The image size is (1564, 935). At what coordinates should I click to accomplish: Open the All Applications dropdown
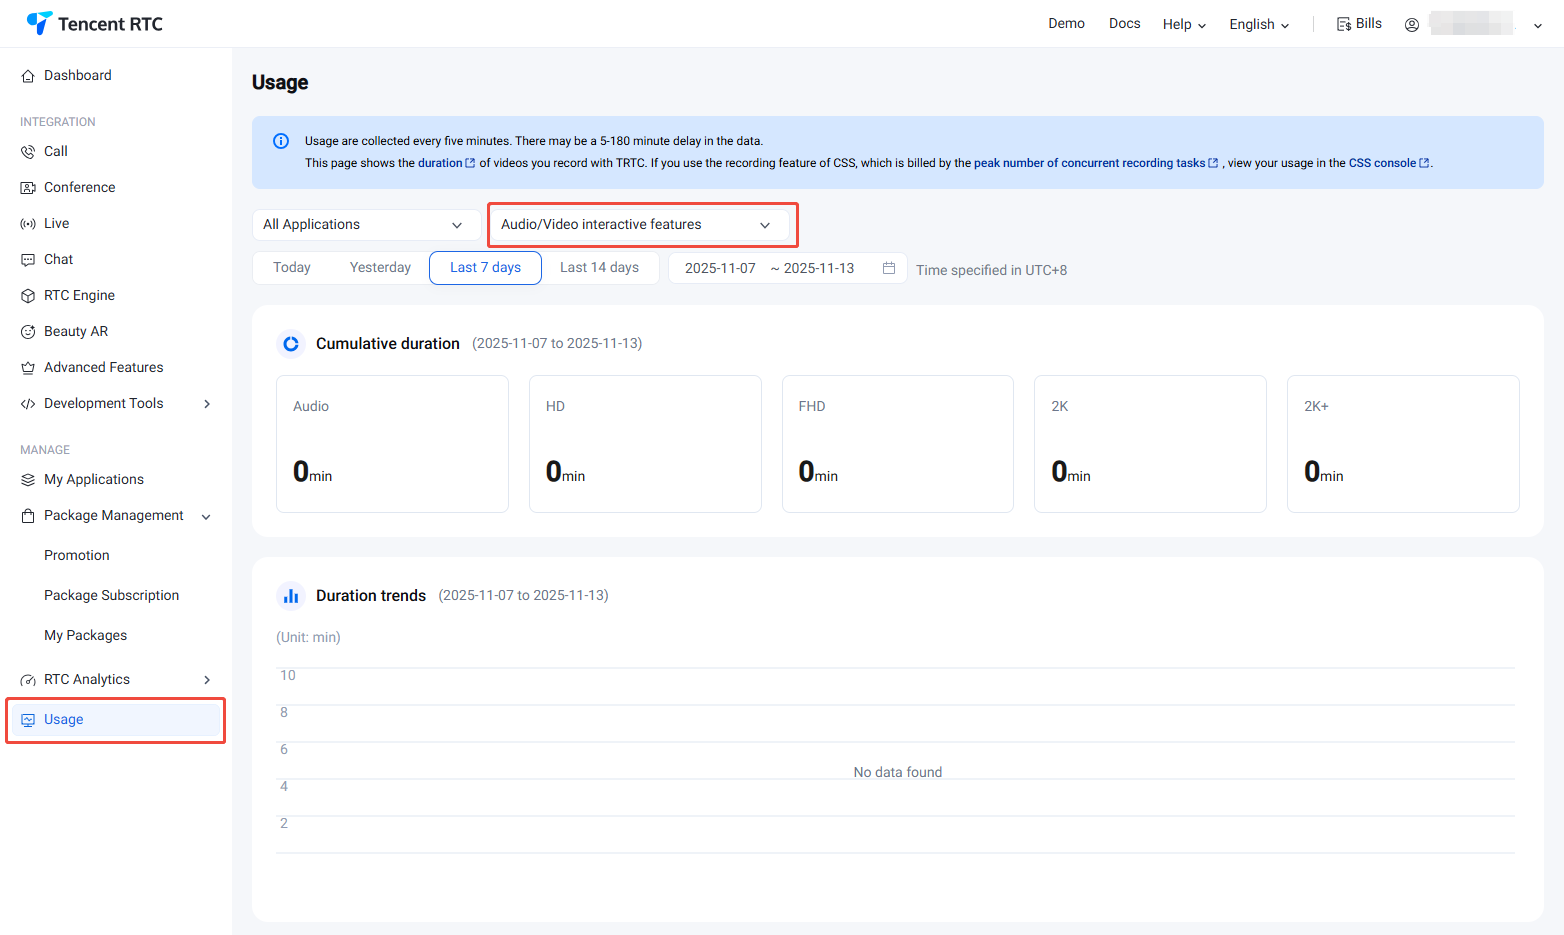click(x=363, y=225)
